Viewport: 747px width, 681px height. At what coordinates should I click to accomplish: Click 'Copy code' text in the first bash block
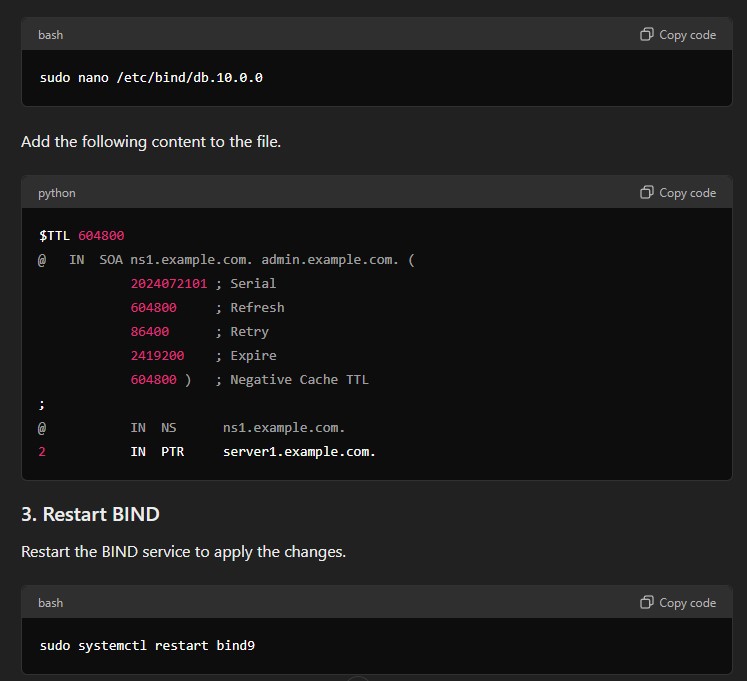point(687,35)
